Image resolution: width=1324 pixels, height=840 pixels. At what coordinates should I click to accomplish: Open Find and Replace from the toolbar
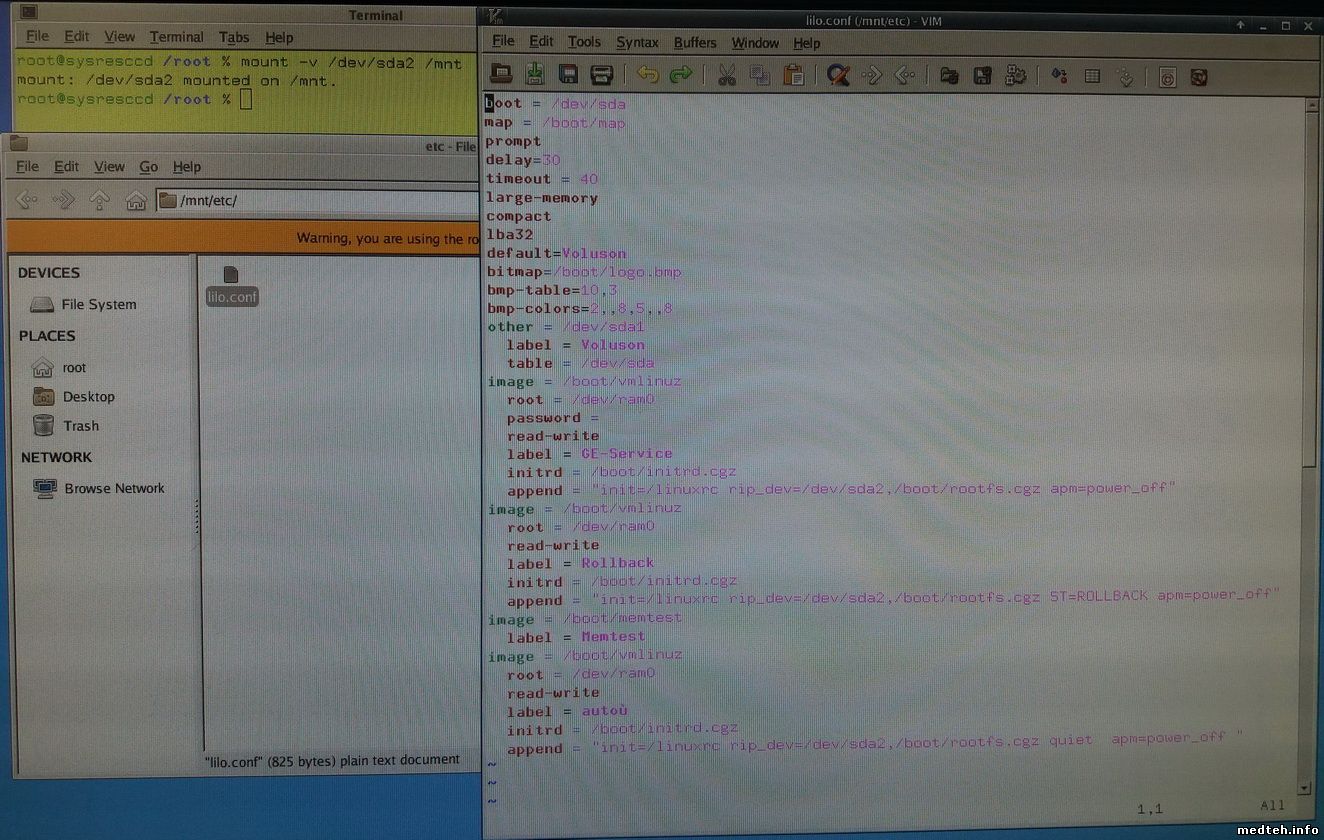click(x=838, y=74)
